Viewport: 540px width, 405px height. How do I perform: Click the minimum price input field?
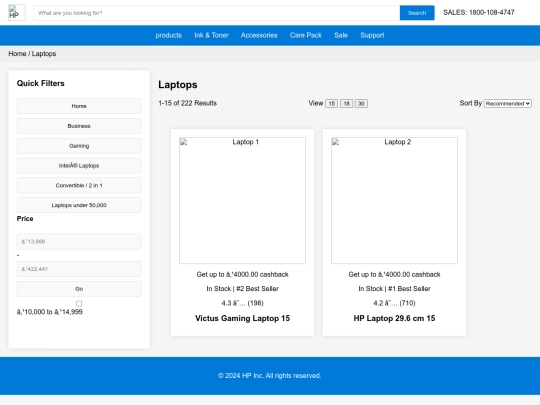pos(79,241)
